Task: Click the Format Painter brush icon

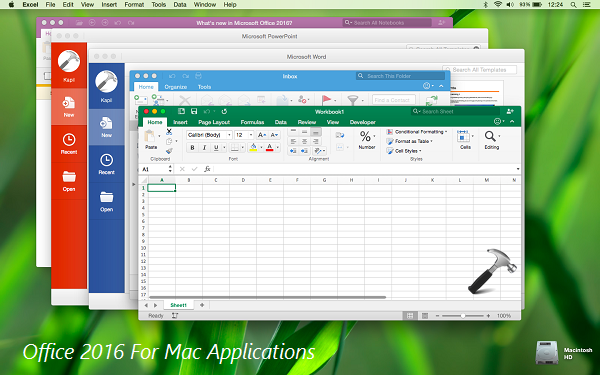Action: tap(169, 151)
